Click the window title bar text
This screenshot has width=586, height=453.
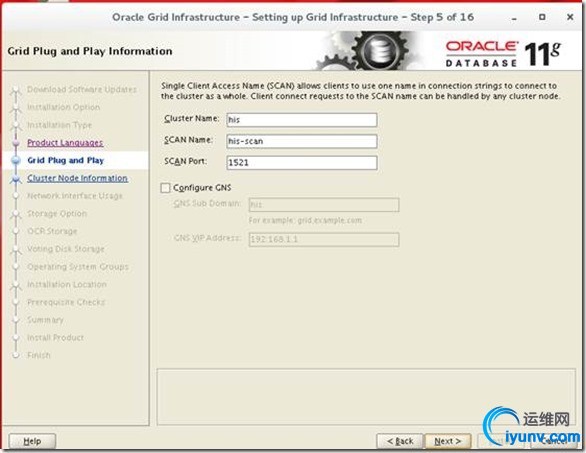(x=293, y=17)
